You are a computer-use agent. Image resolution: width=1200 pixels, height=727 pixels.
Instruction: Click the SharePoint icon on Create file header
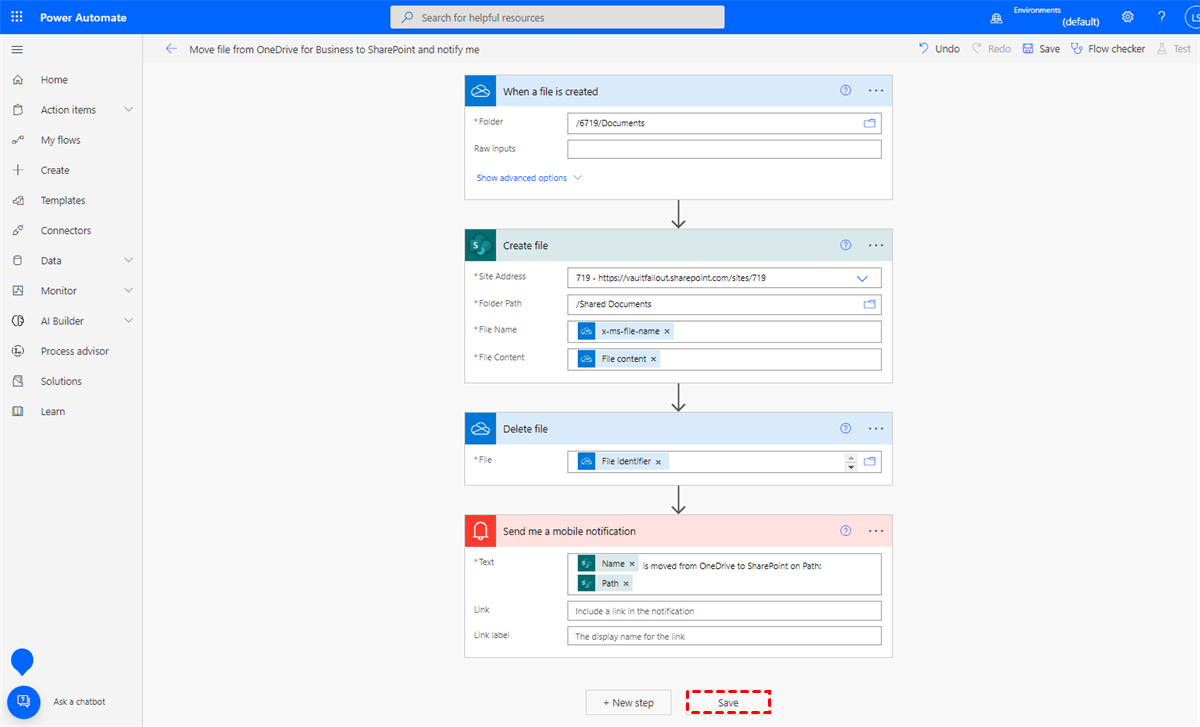[x=481, y=245]
